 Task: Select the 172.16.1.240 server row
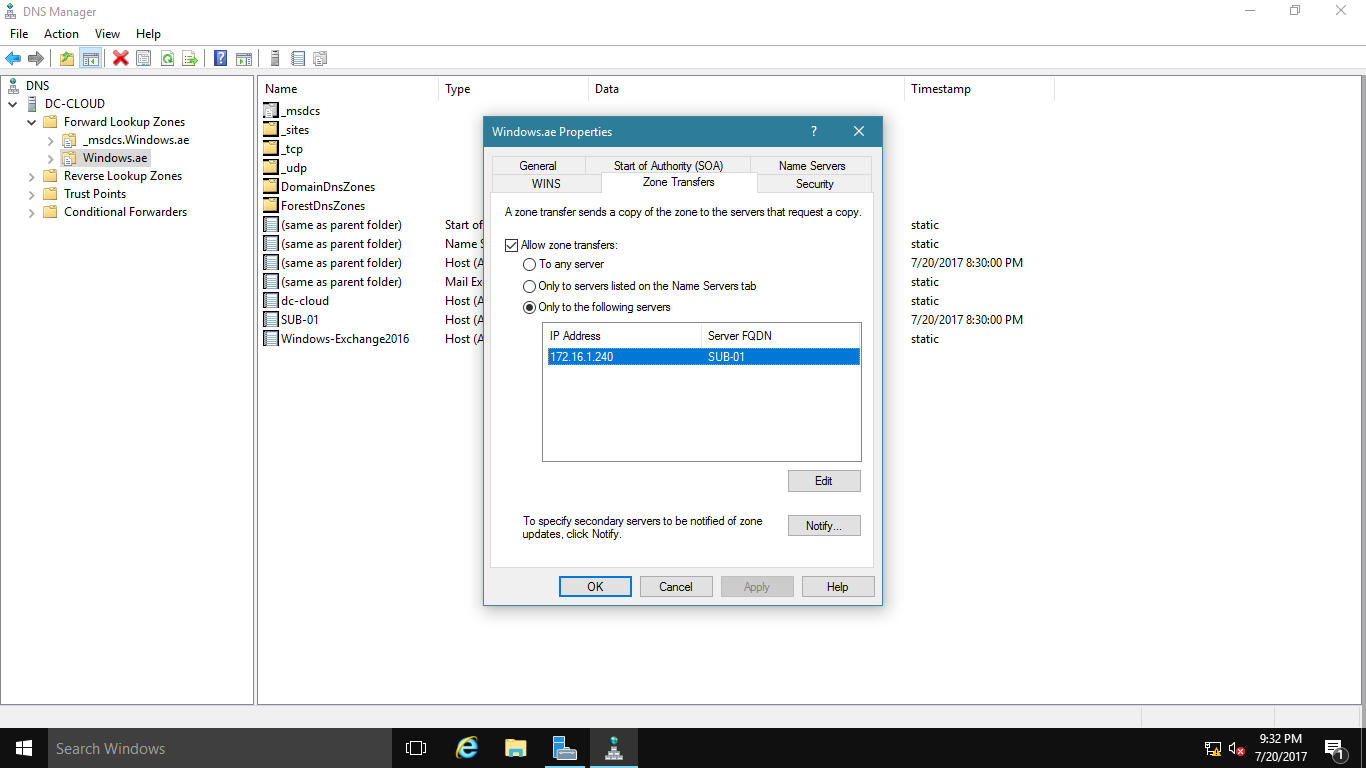click(x=704, y=357)
